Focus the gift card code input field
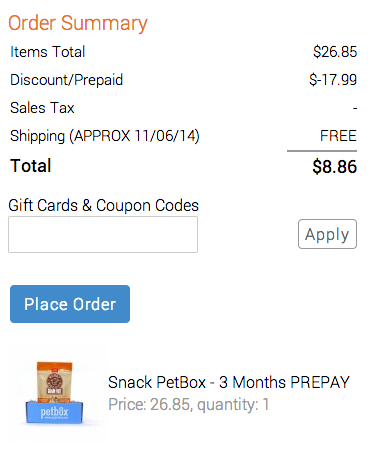 pos(103,234)
